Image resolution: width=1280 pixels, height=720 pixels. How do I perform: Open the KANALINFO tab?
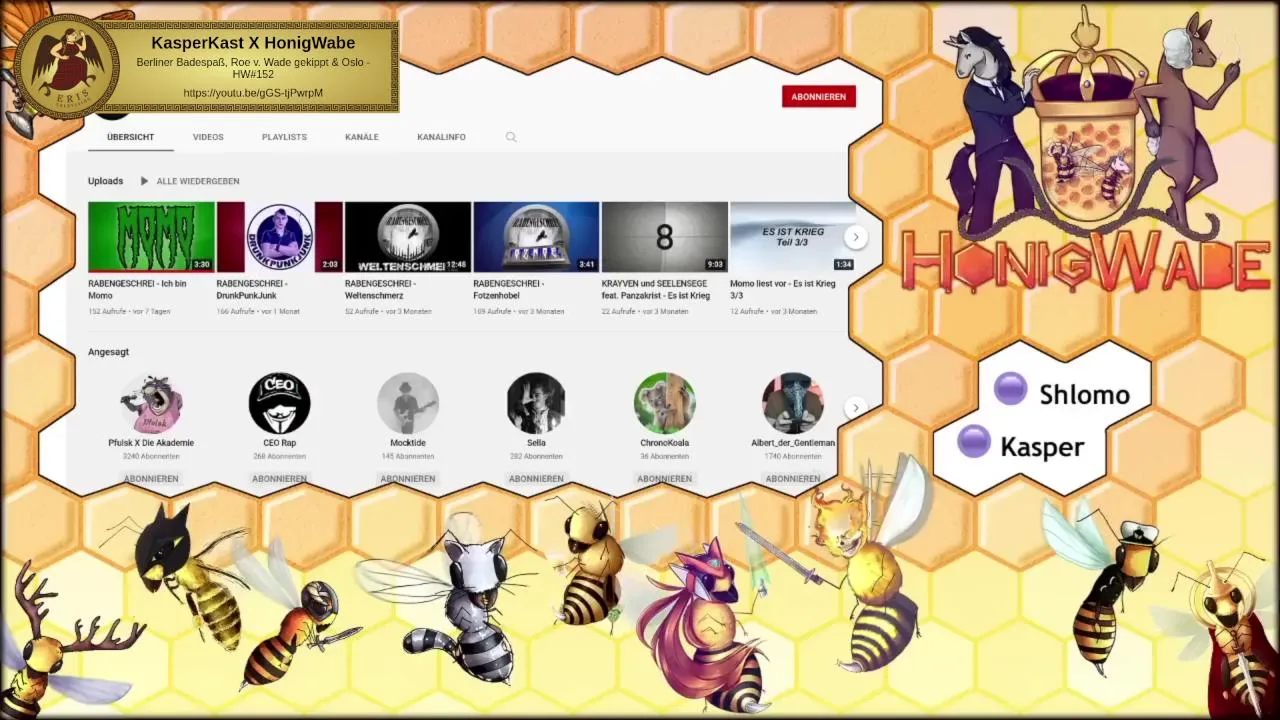(441, 137)
